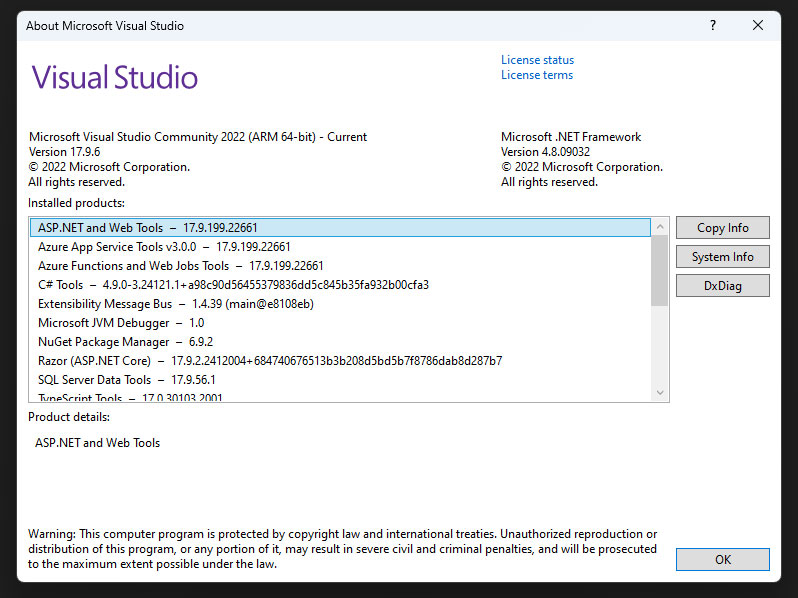Launch DxDiag from the button

(723, 286)
